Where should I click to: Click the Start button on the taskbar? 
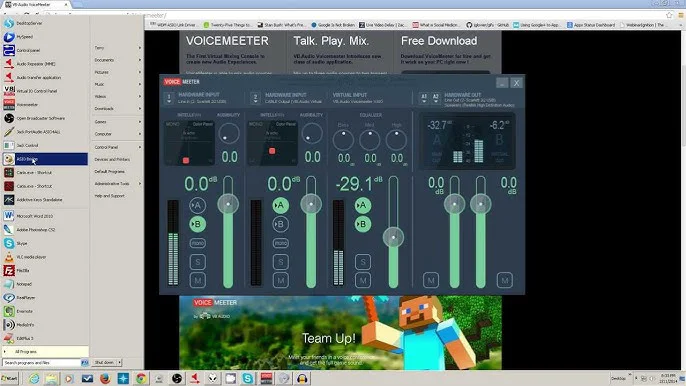(10, 379)
